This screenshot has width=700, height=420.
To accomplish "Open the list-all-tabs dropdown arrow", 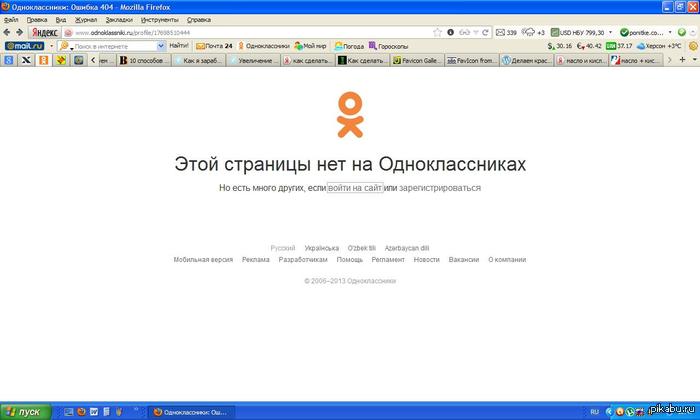I will (694, 59).
